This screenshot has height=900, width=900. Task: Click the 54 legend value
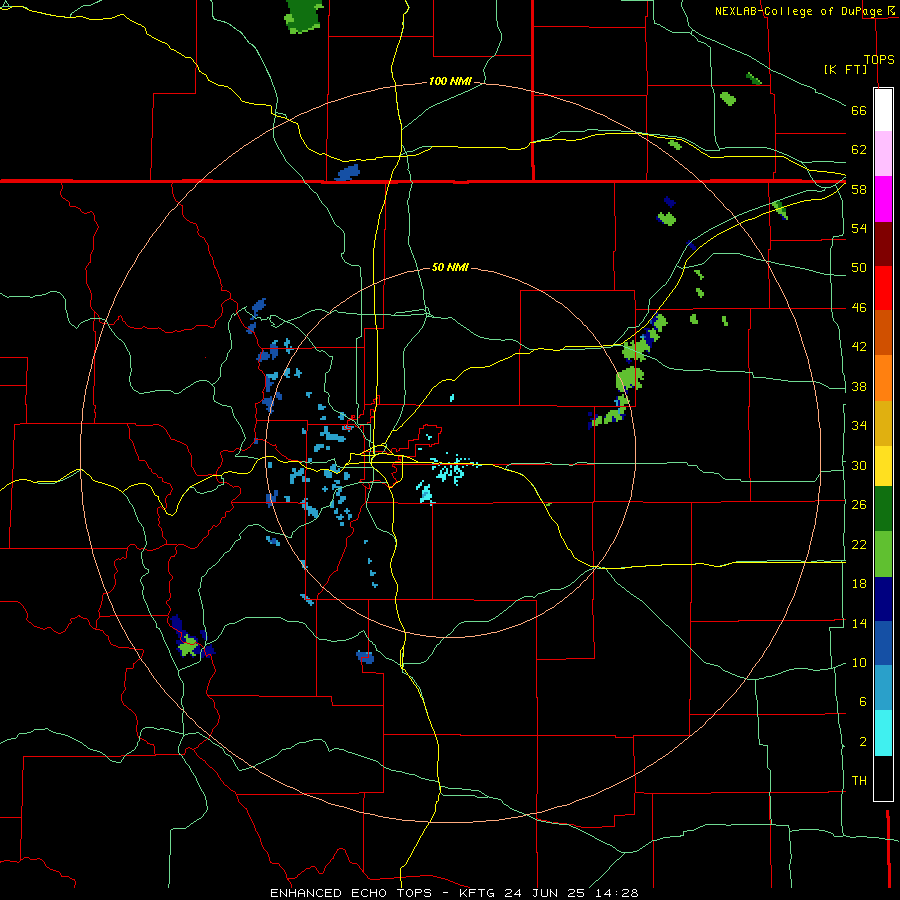(859, 228)
